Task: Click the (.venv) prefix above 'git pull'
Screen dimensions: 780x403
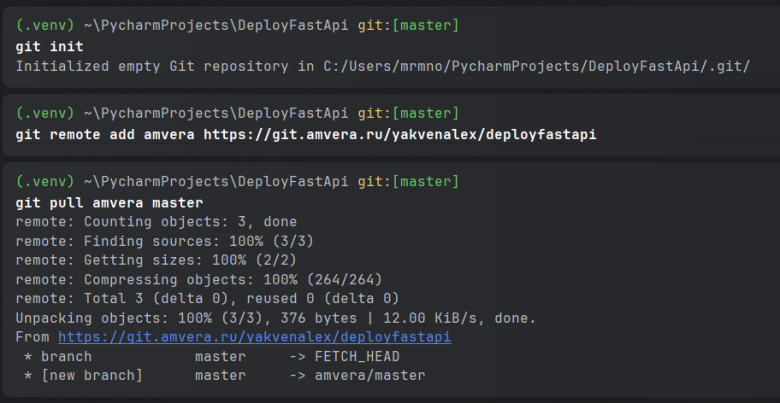Action: point(45,182)
